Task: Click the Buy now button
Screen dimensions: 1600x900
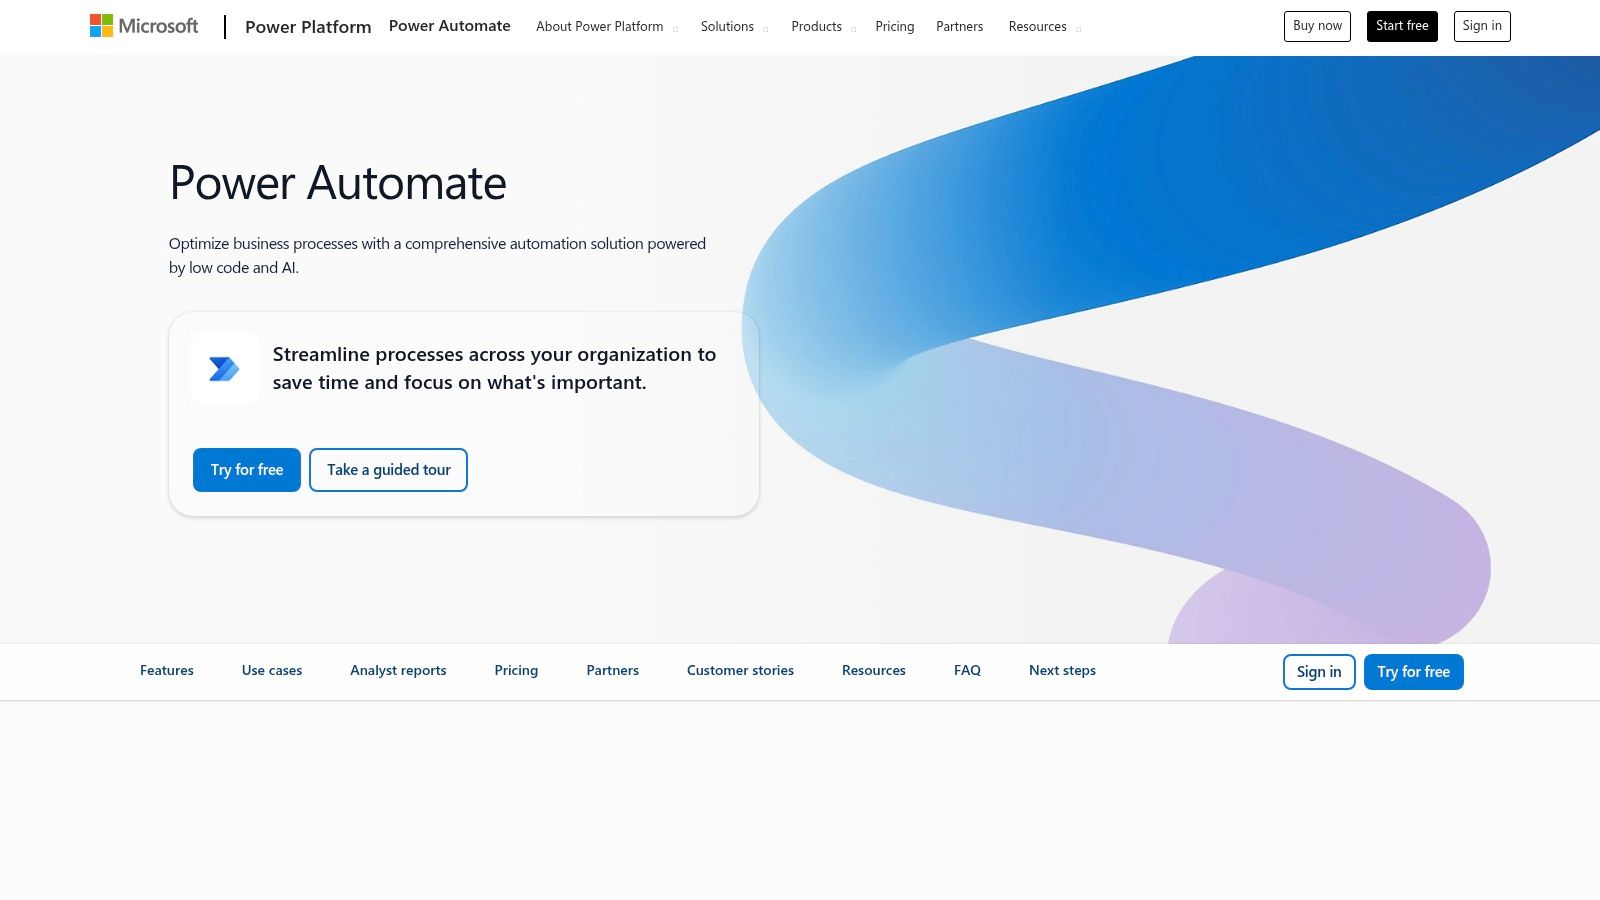Action: click(x=1317, y=26)
